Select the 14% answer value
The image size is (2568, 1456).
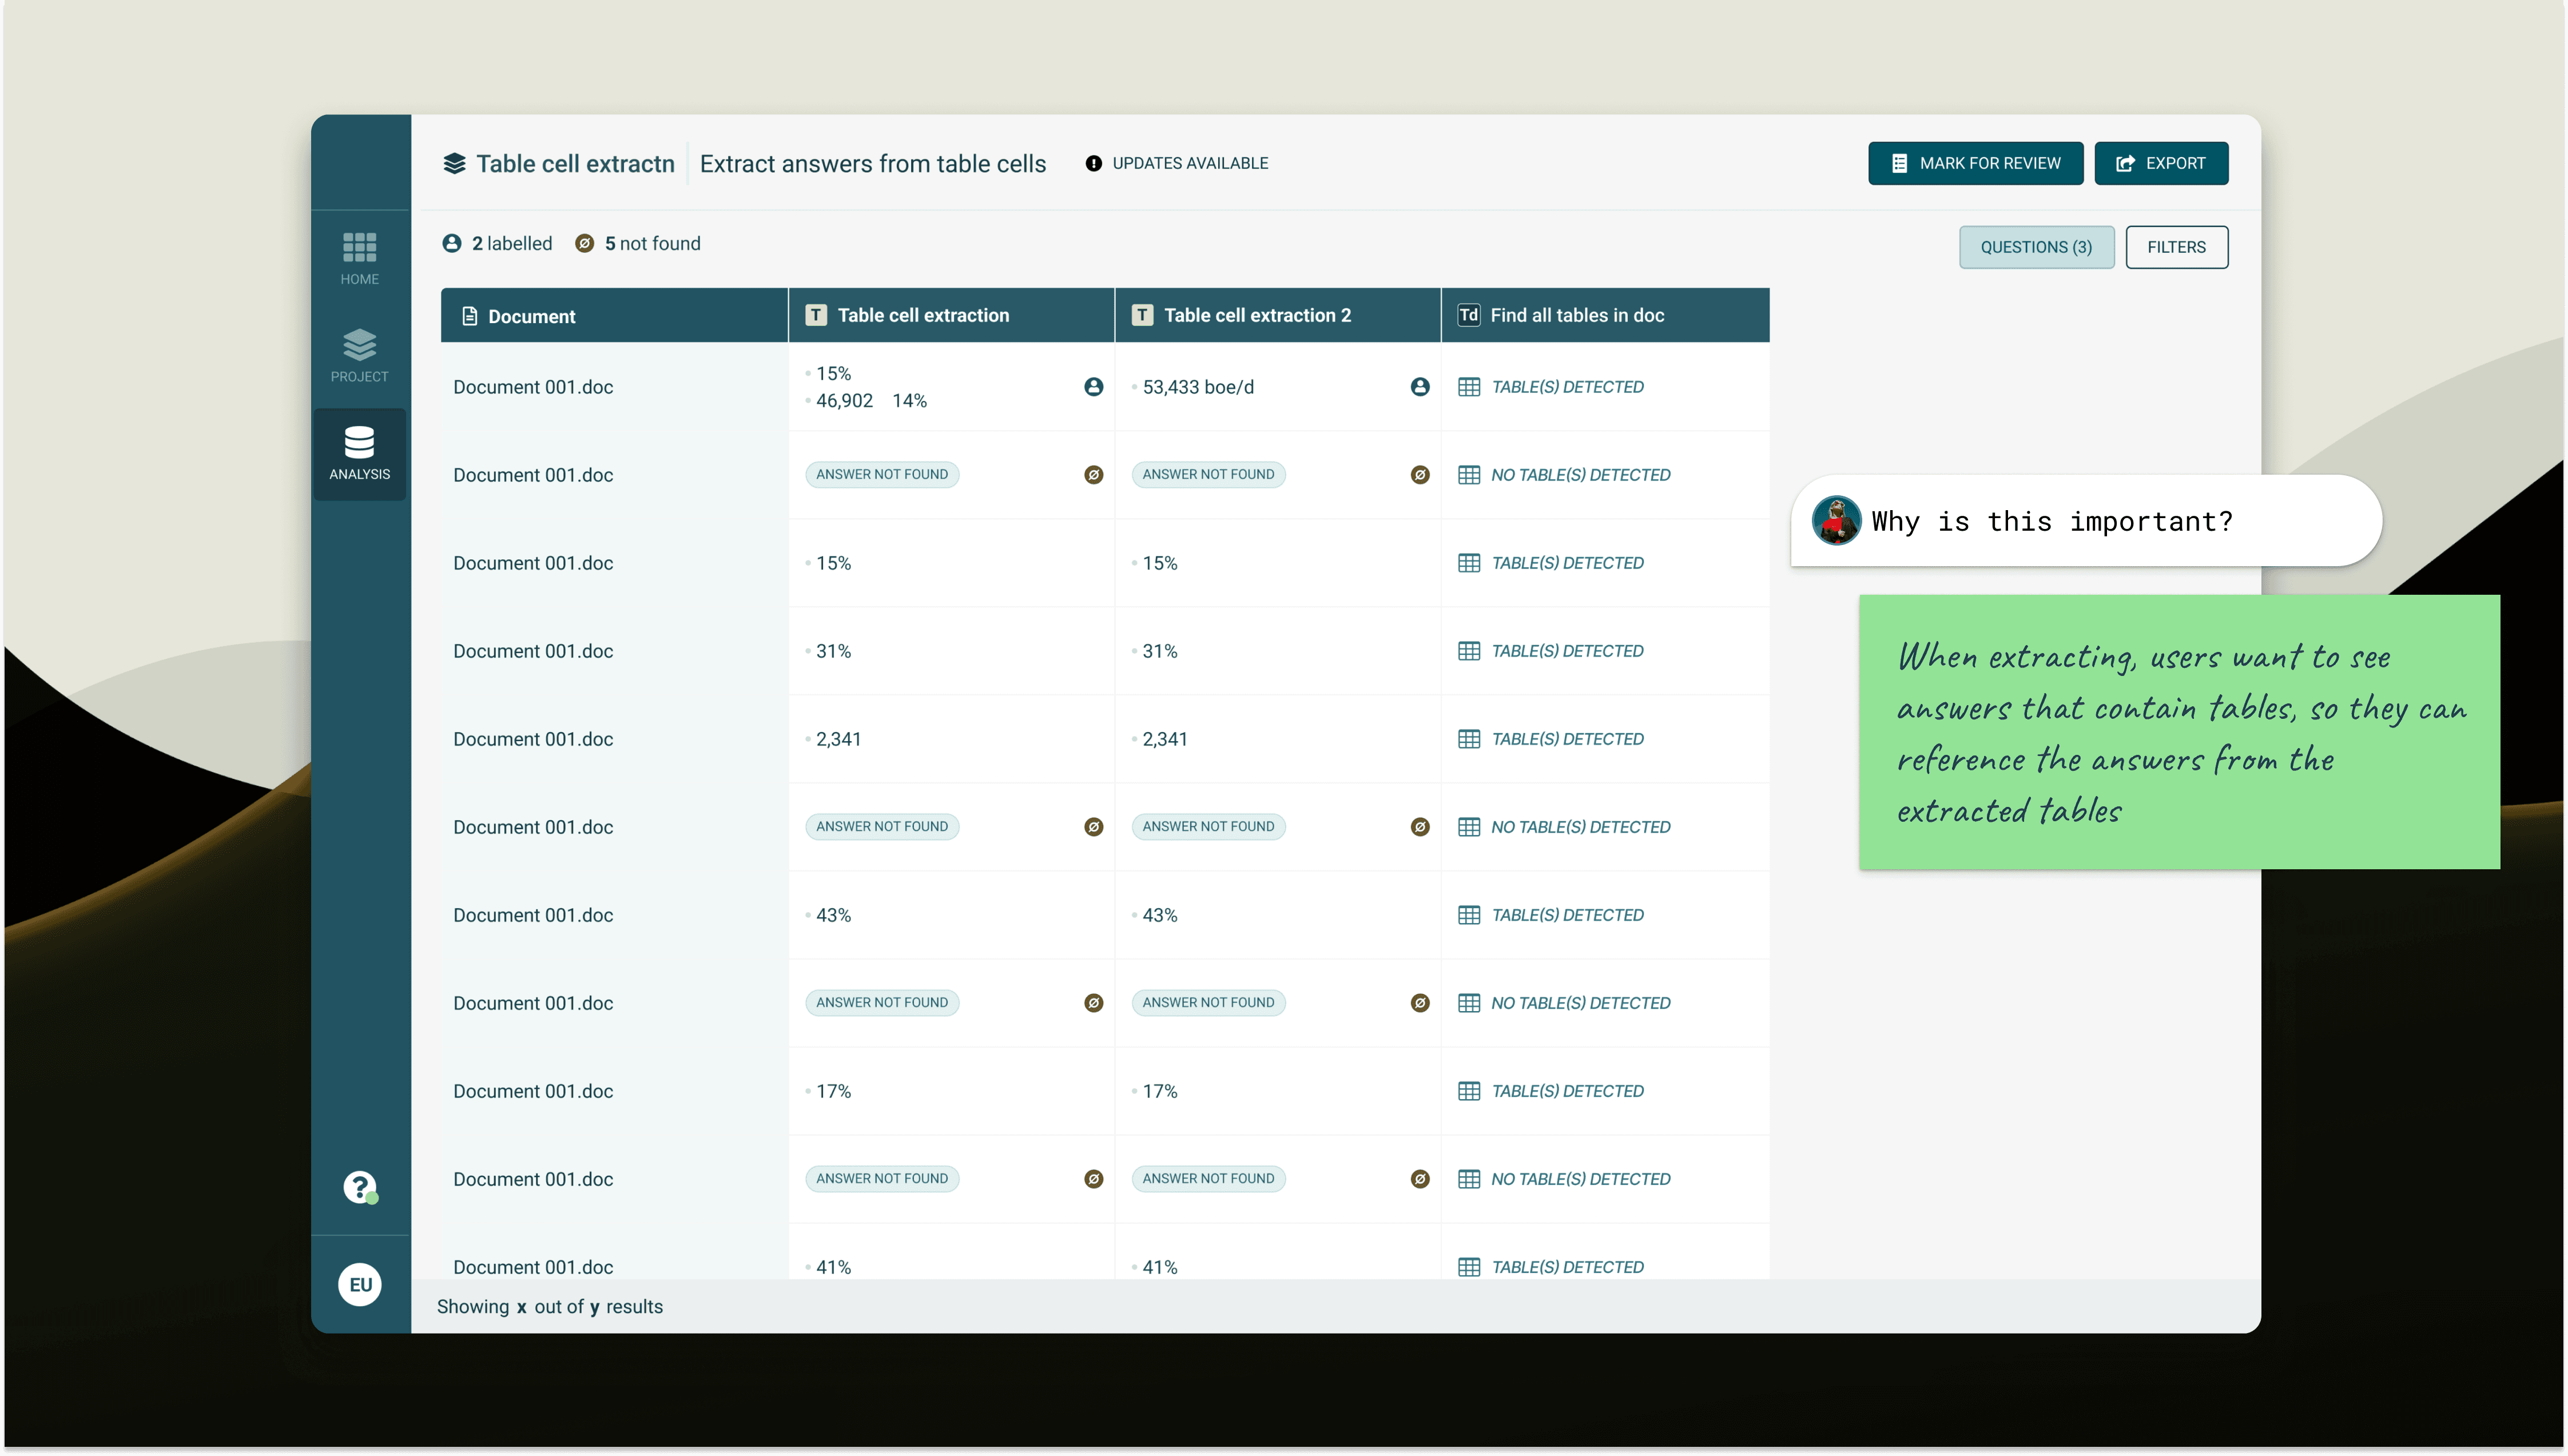click(x=909, y=401)
